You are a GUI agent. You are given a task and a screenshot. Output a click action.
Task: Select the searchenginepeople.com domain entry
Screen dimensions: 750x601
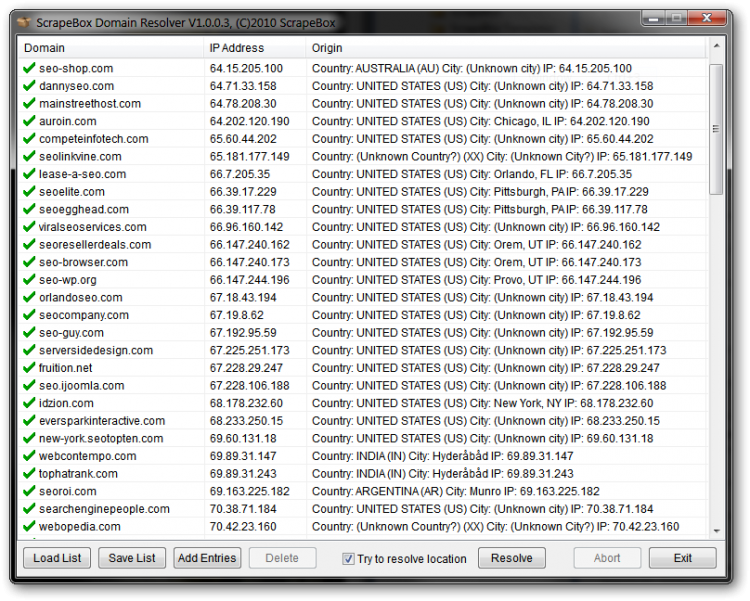pyautogui.click(x=104, y=509)
